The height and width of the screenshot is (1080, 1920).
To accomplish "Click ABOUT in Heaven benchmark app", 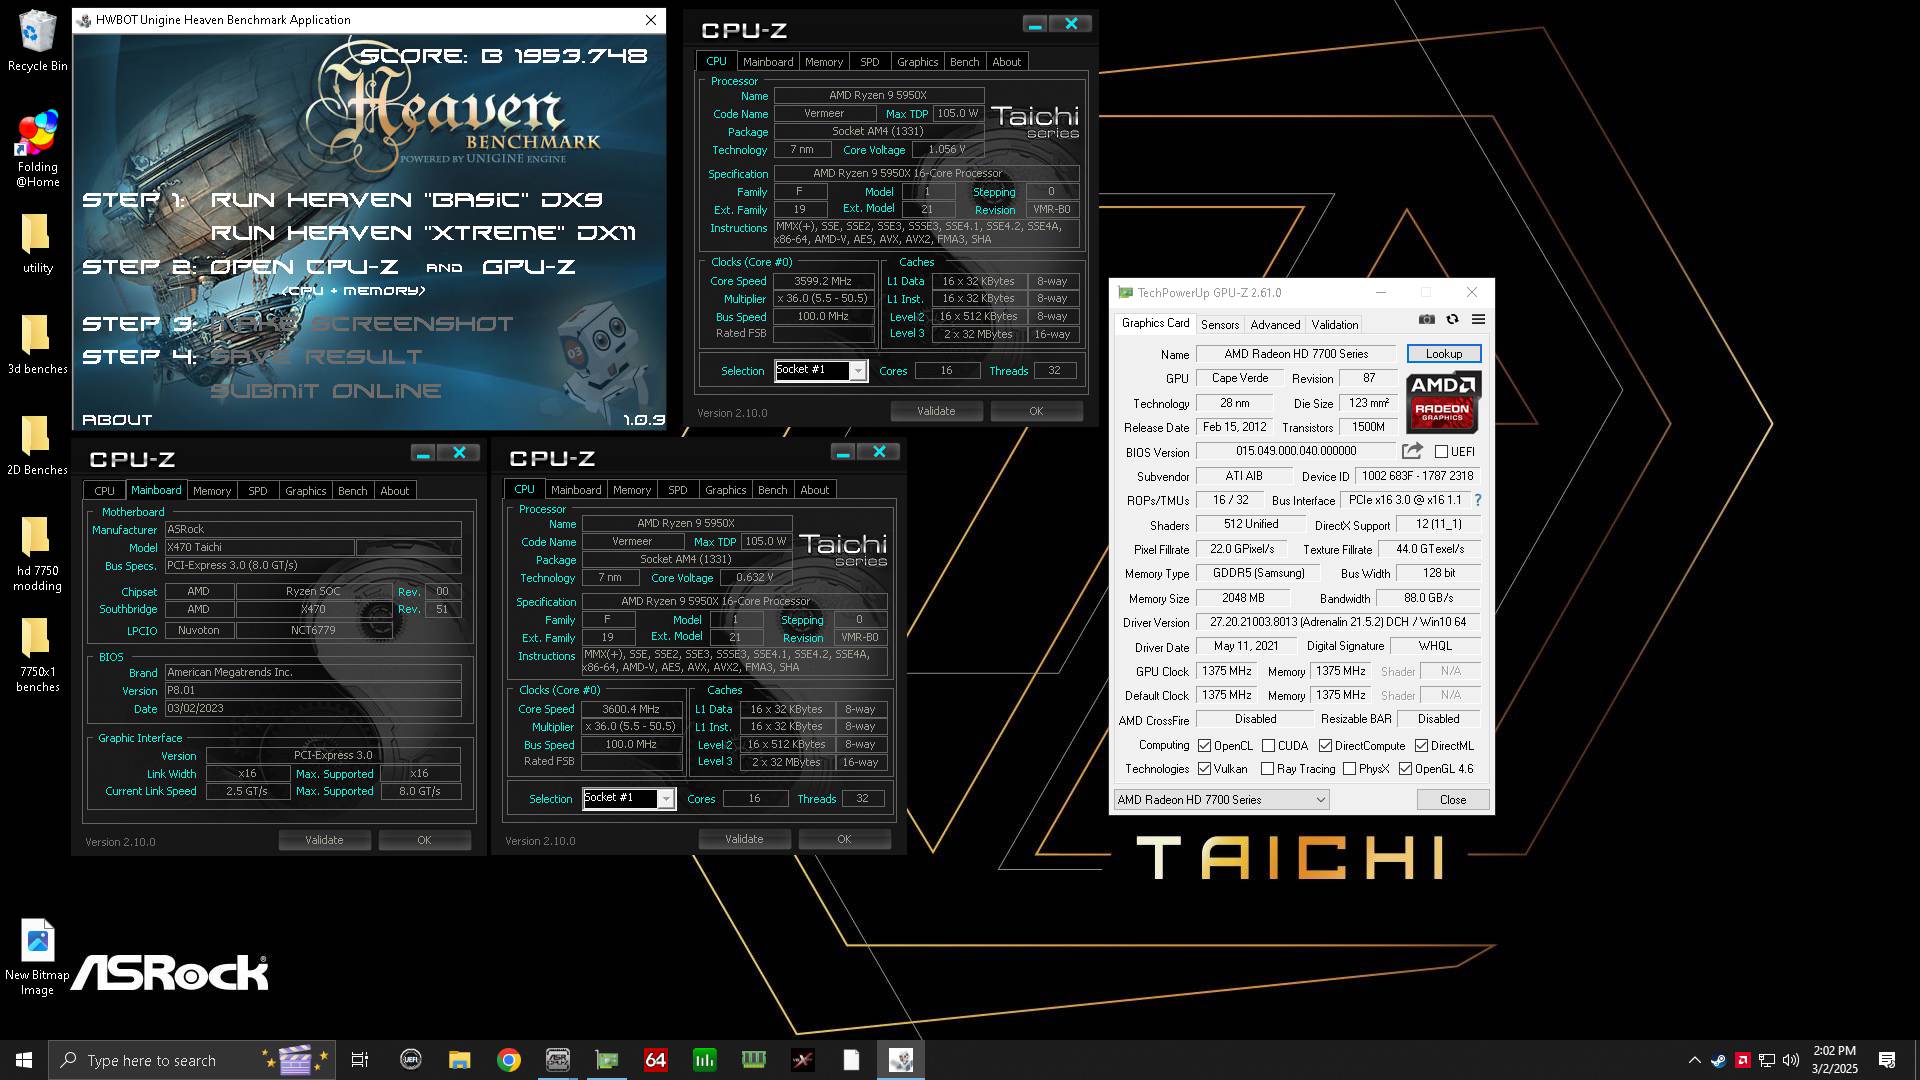I will [x=117, y=420].
